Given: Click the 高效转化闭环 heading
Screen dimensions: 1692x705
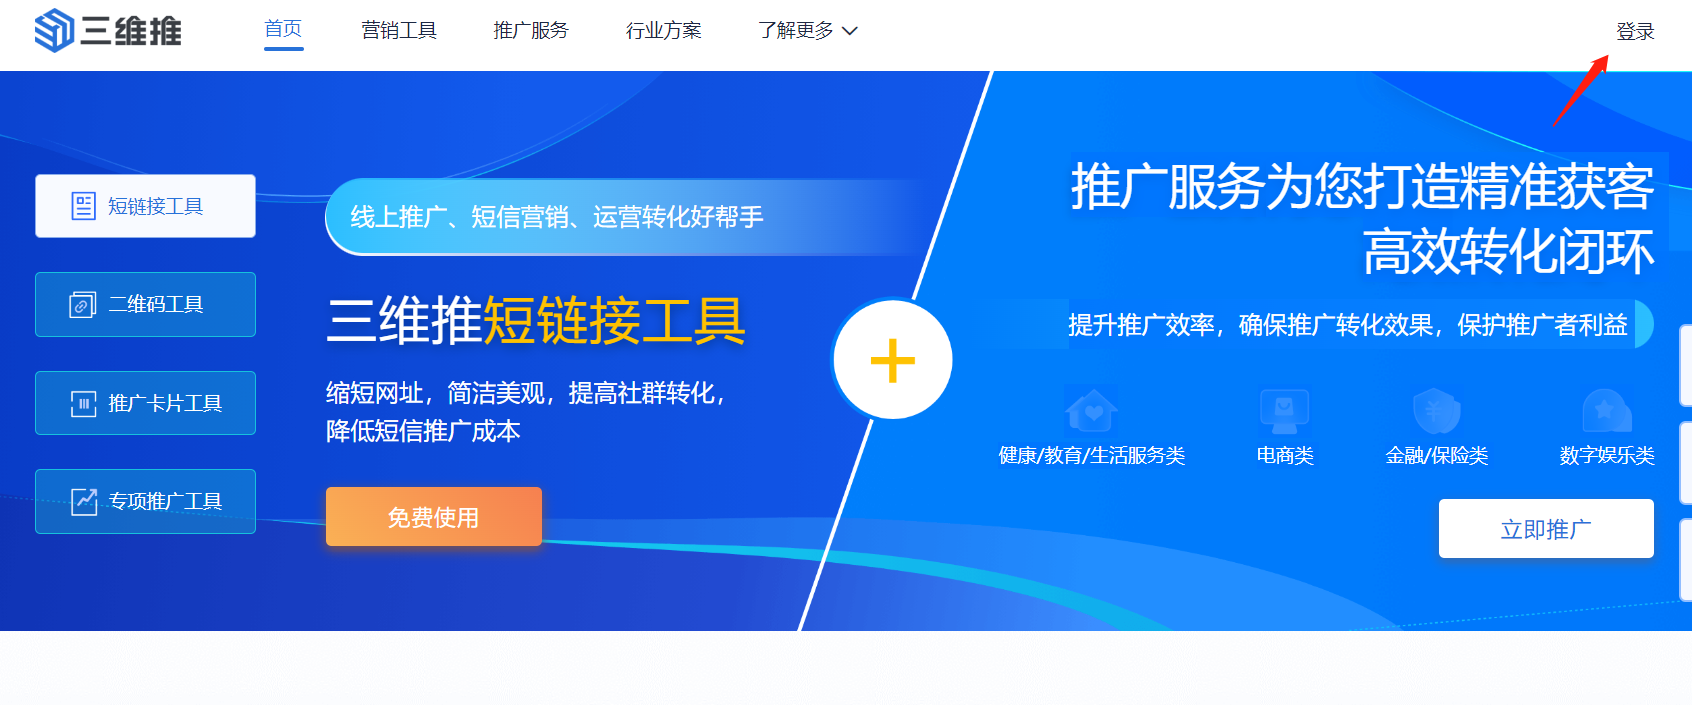Looking at the screenshot, I should [x=1509, y=251].
